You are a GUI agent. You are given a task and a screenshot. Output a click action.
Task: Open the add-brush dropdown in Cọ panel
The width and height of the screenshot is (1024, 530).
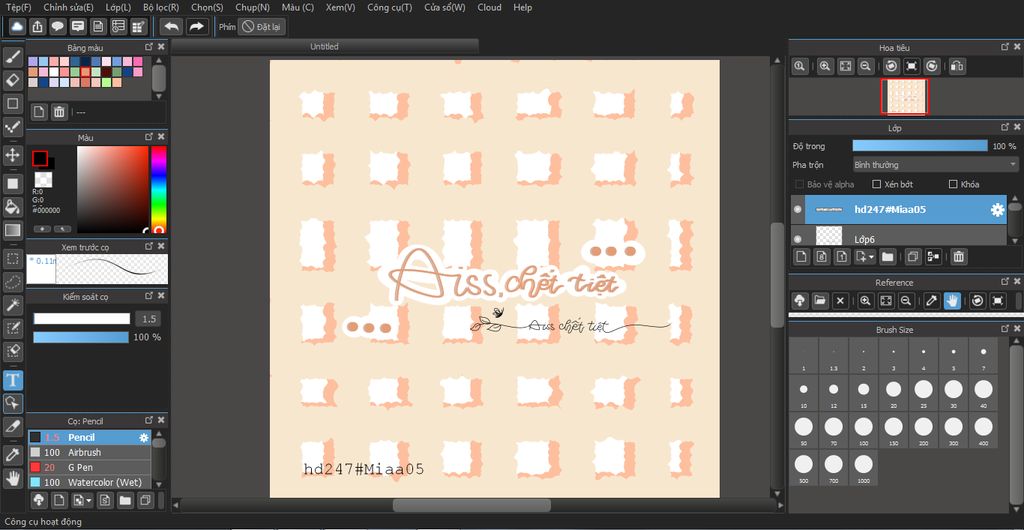click(83, 501)
